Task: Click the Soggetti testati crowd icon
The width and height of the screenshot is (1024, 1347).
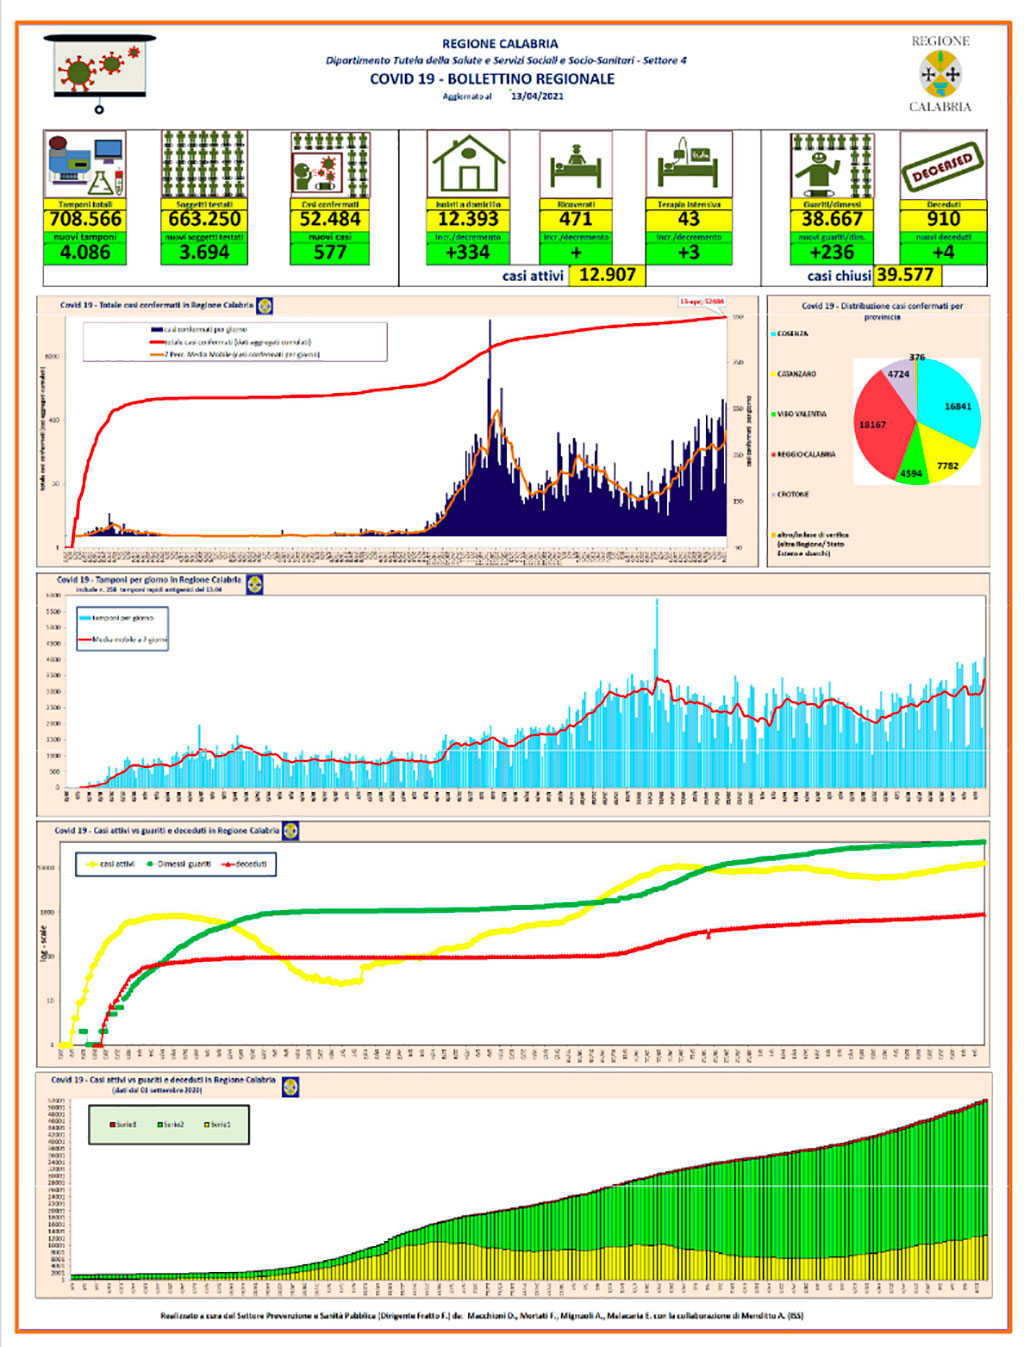Action: (204, 165)
